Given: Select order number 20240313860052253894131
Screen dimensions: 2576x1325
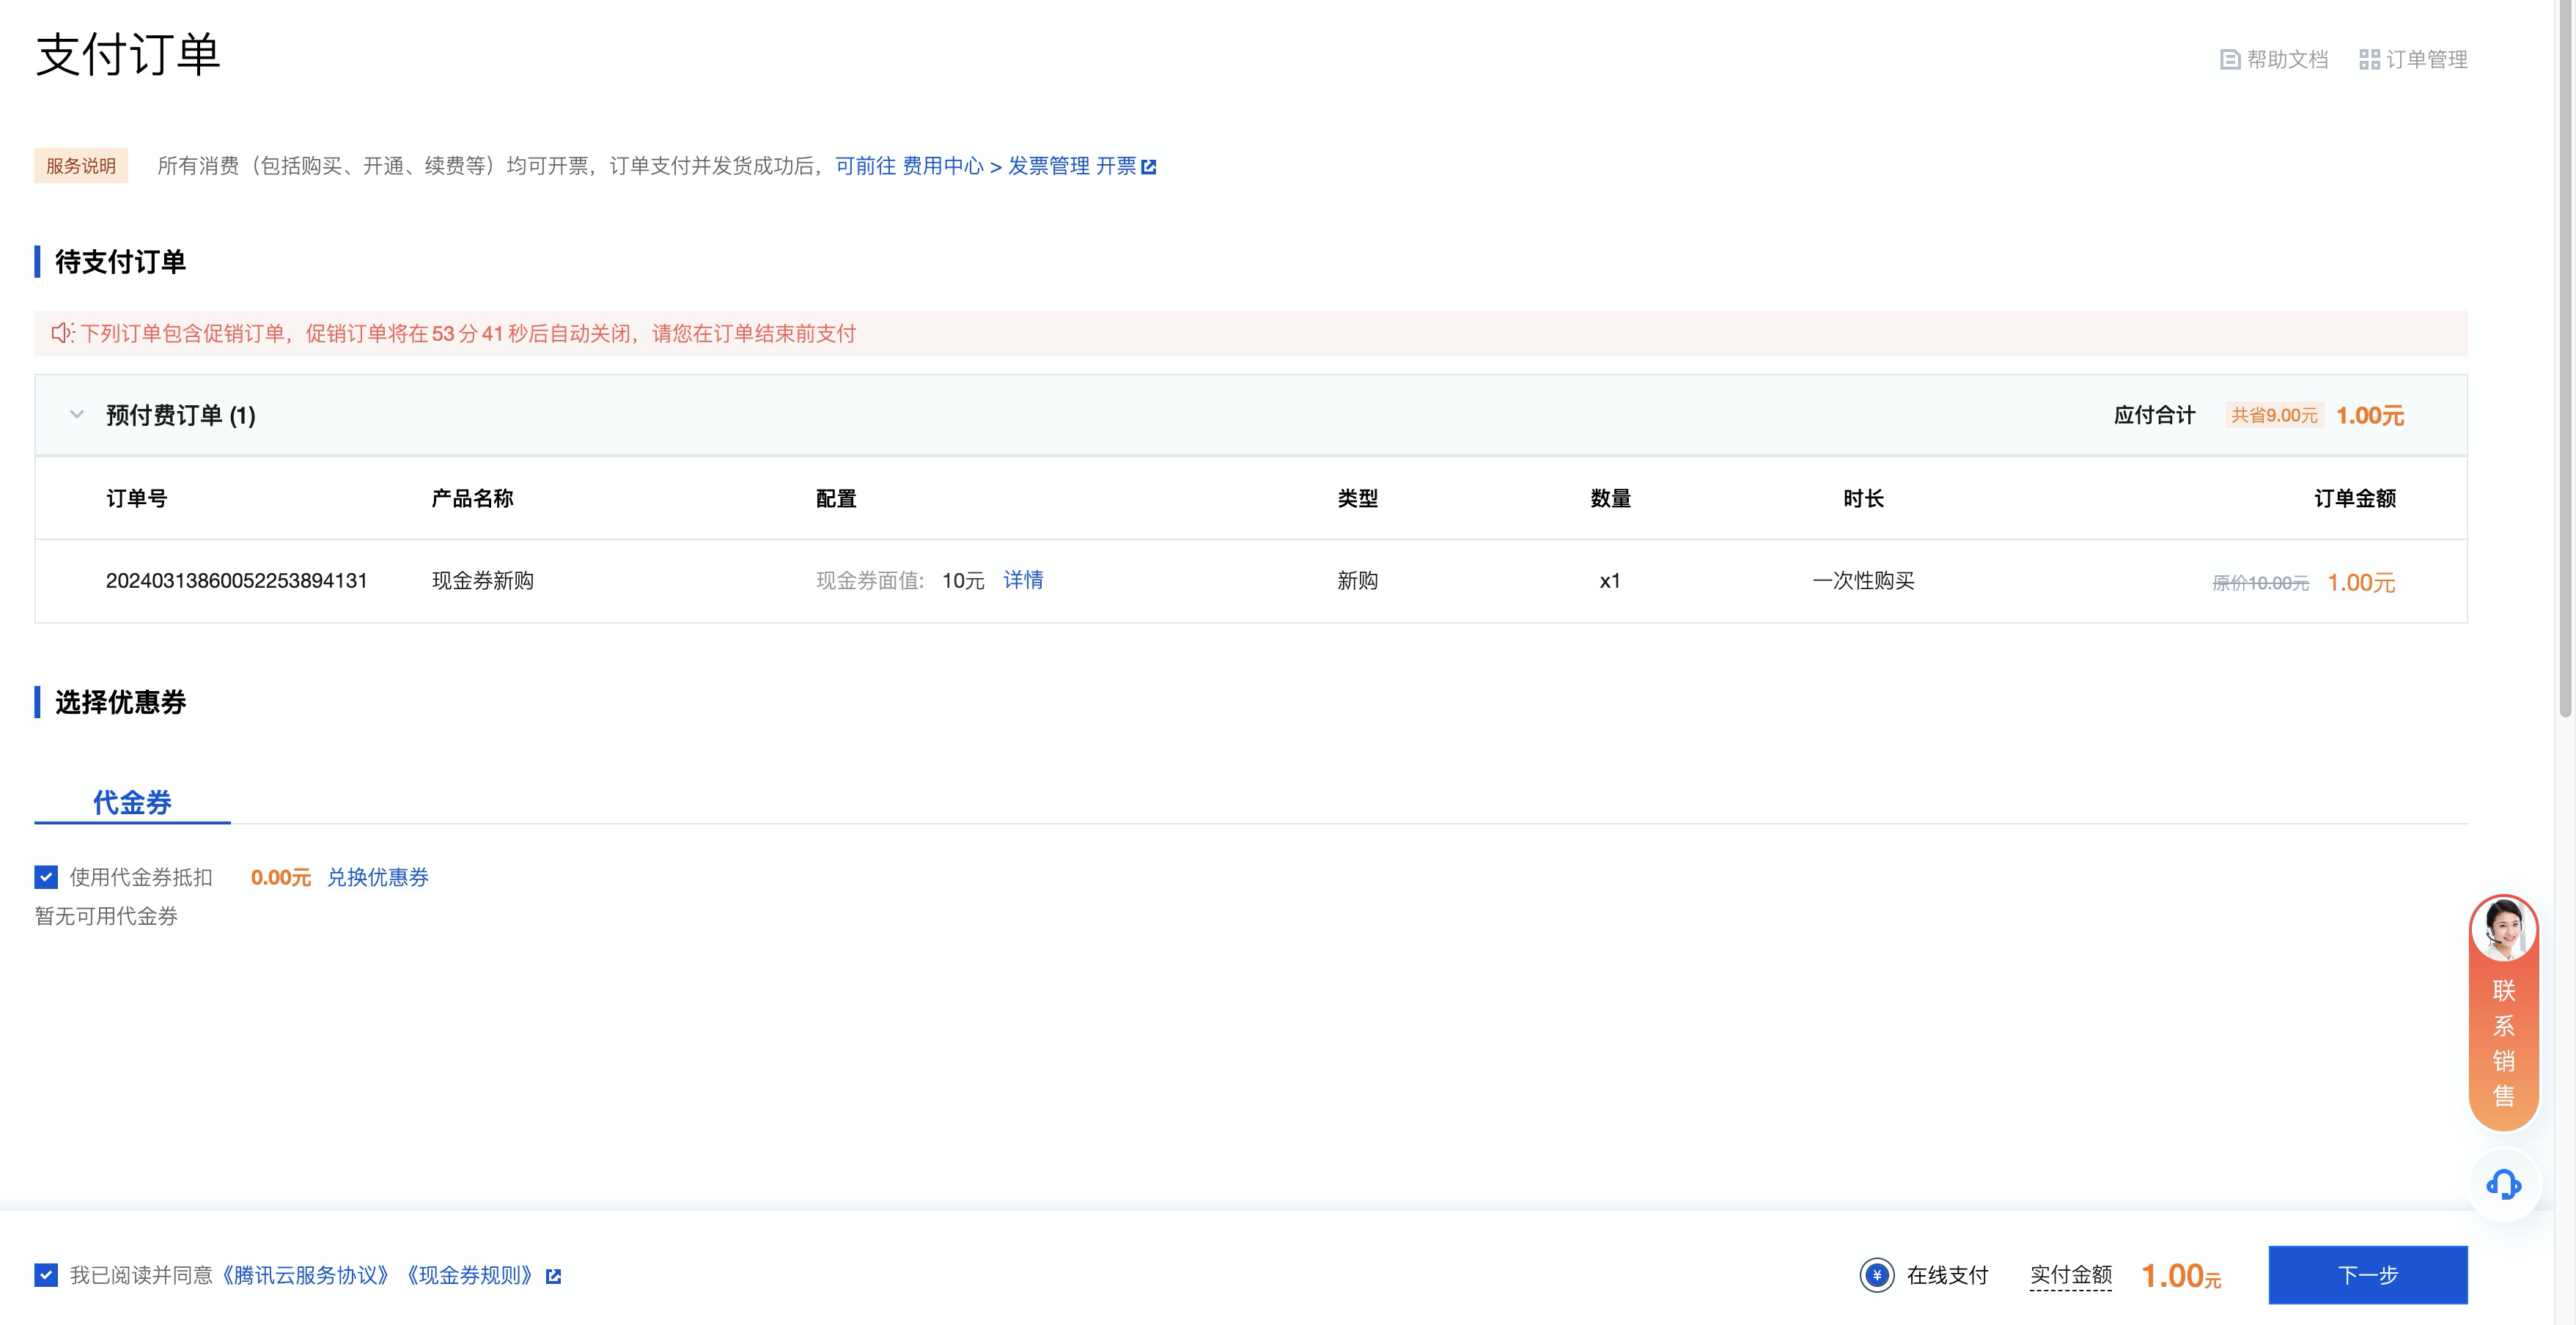Looking at the screenshot, I should pos(237,581).
